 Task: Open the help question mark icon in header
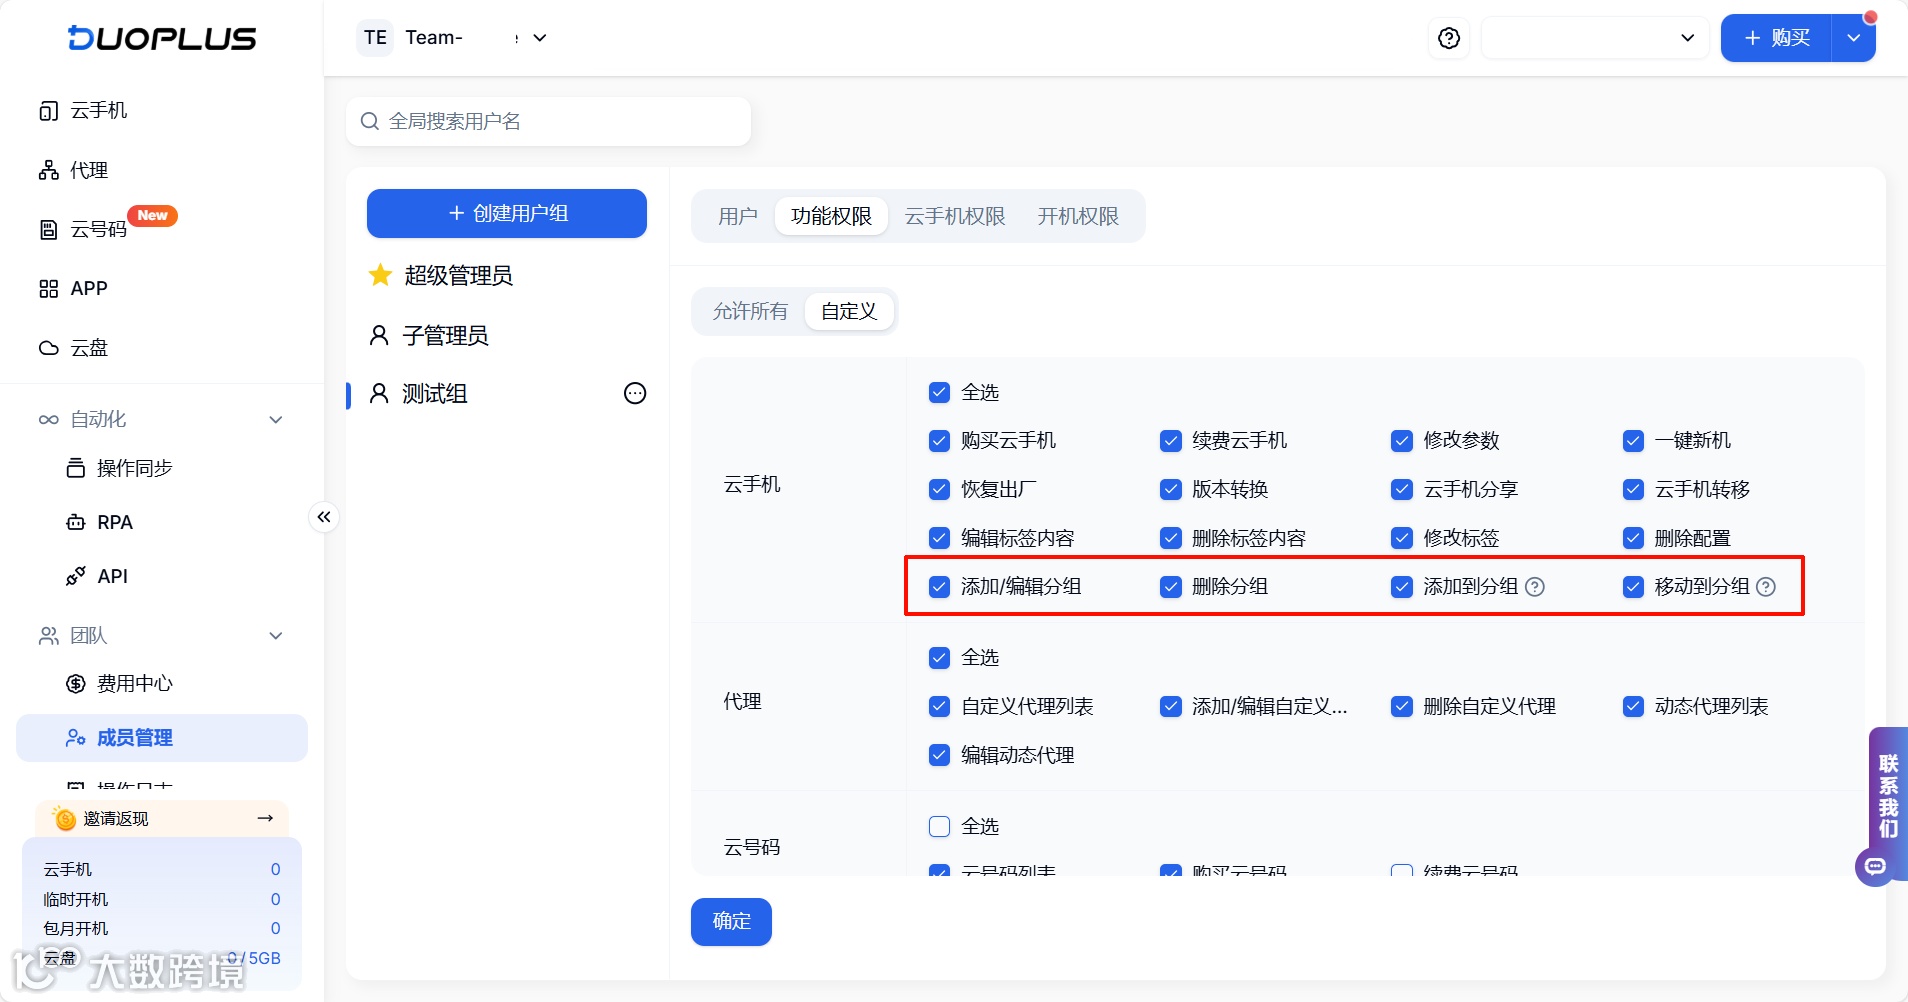point(1449,38)
